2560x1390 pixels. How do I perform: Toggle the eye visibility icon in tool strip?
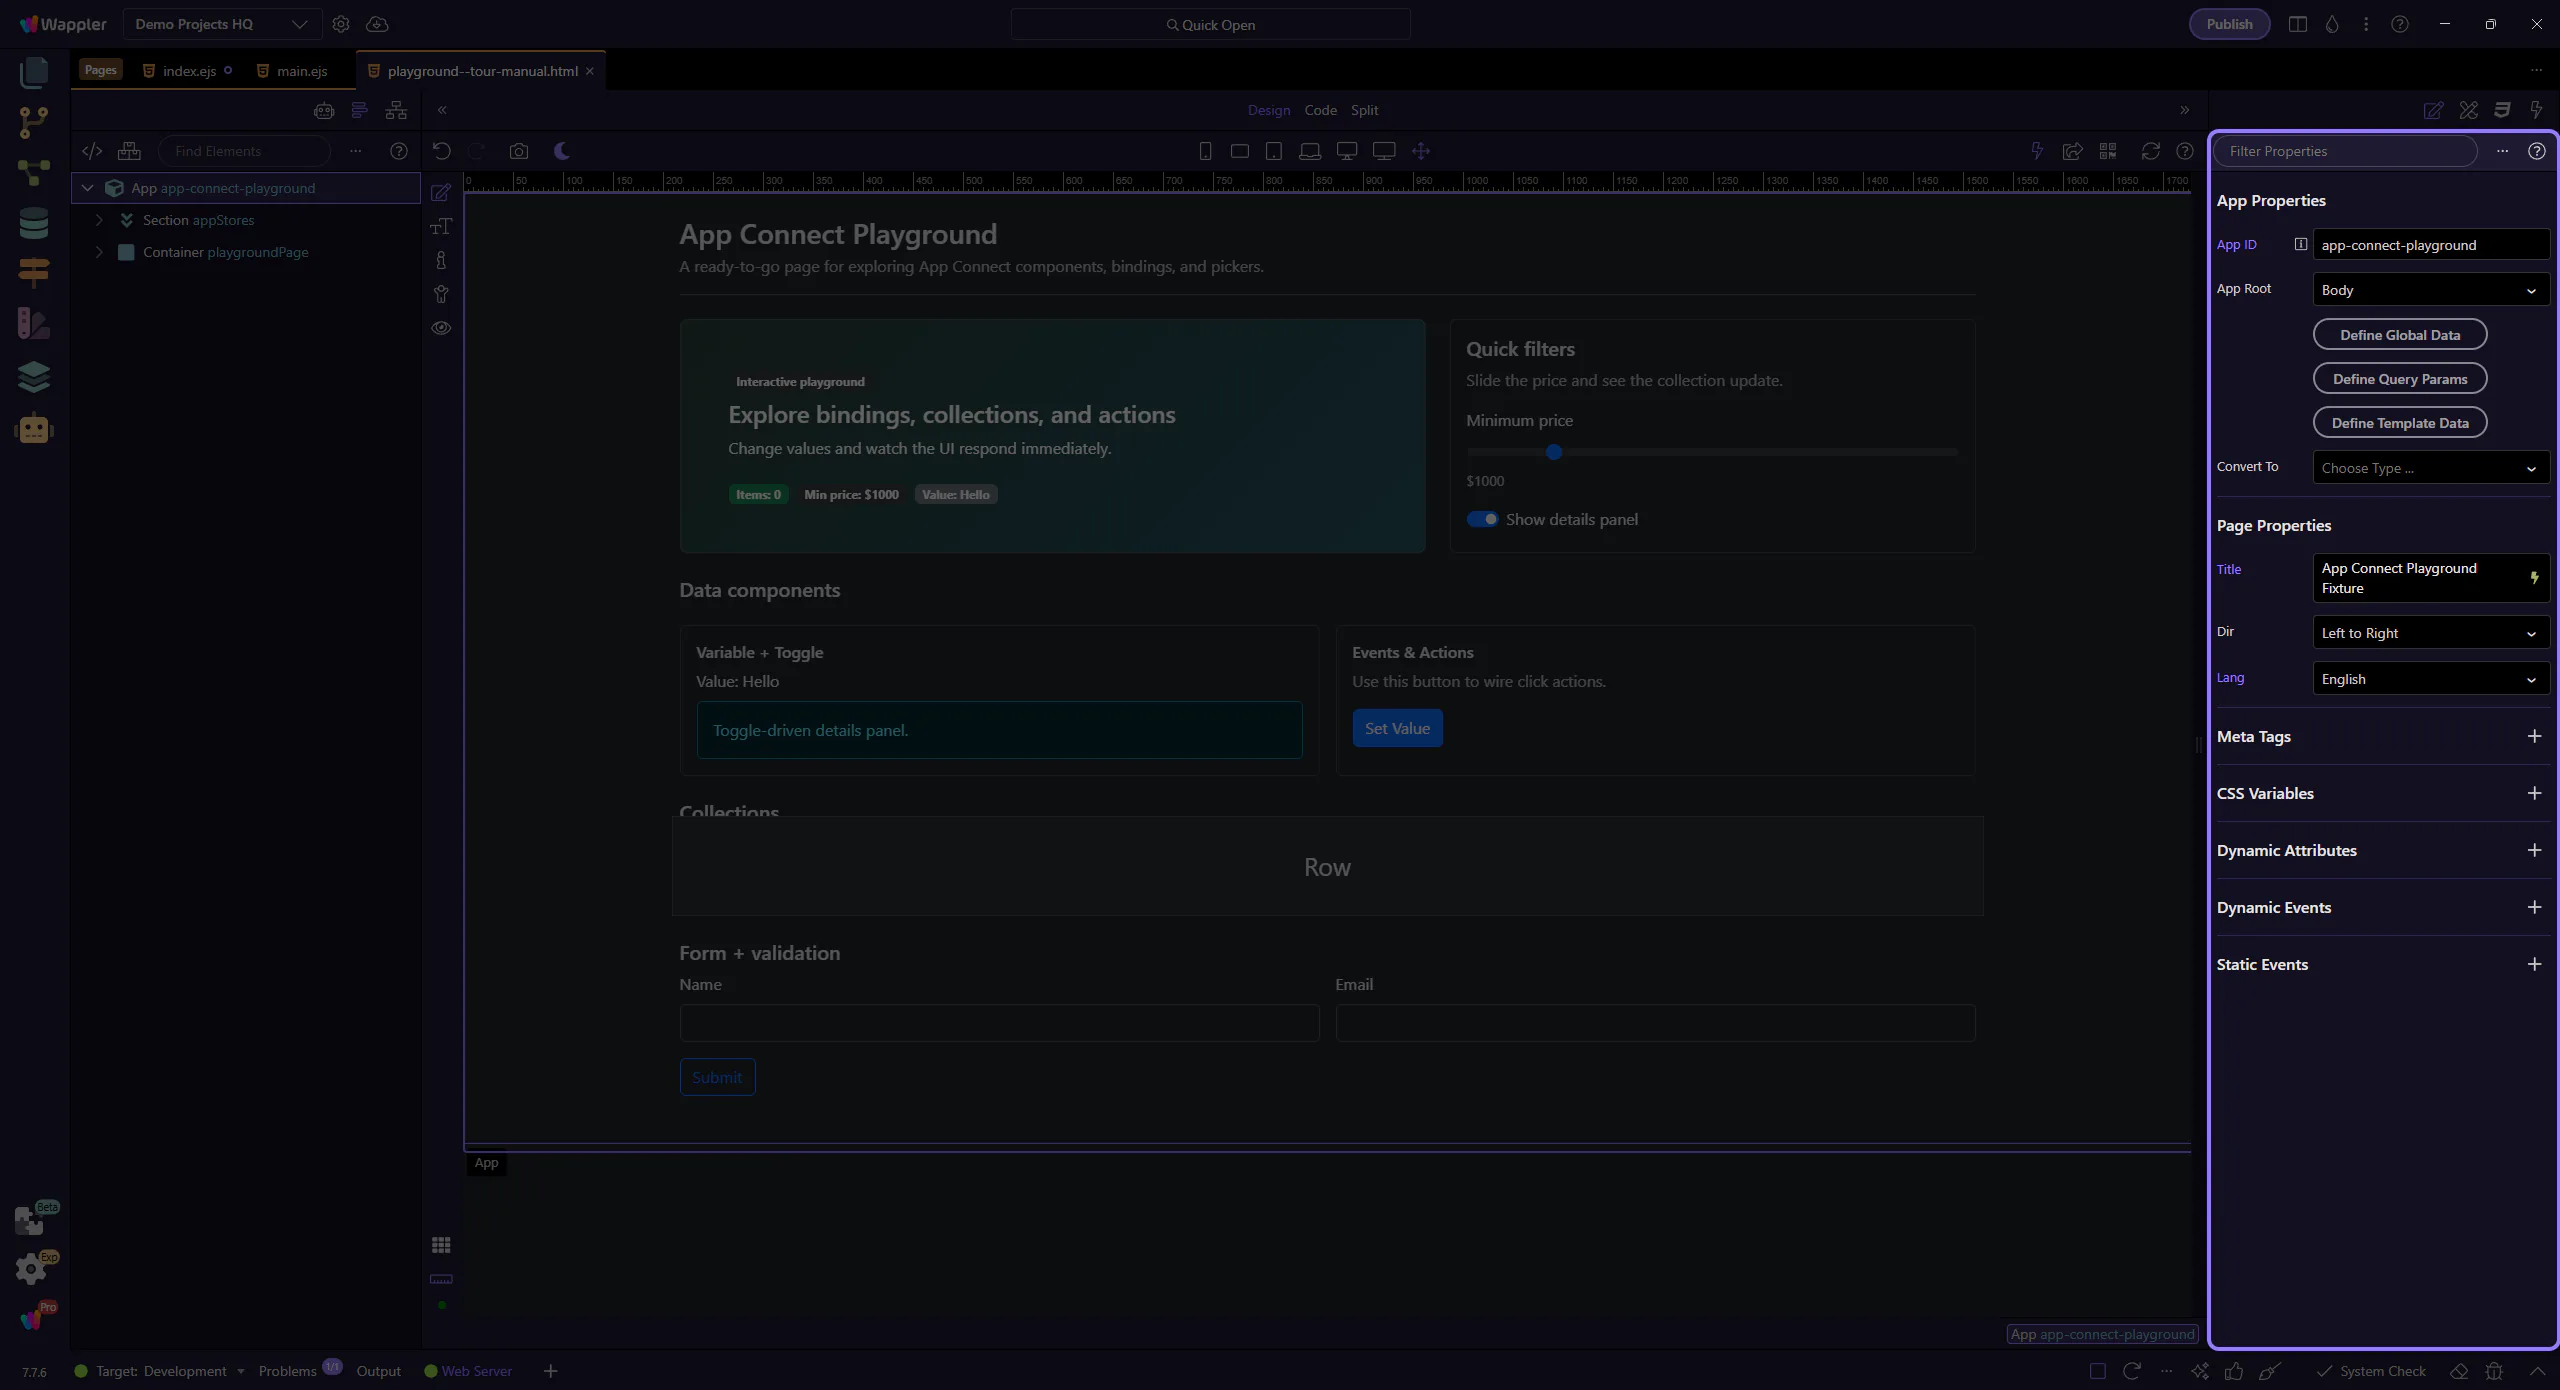point(441,328)
